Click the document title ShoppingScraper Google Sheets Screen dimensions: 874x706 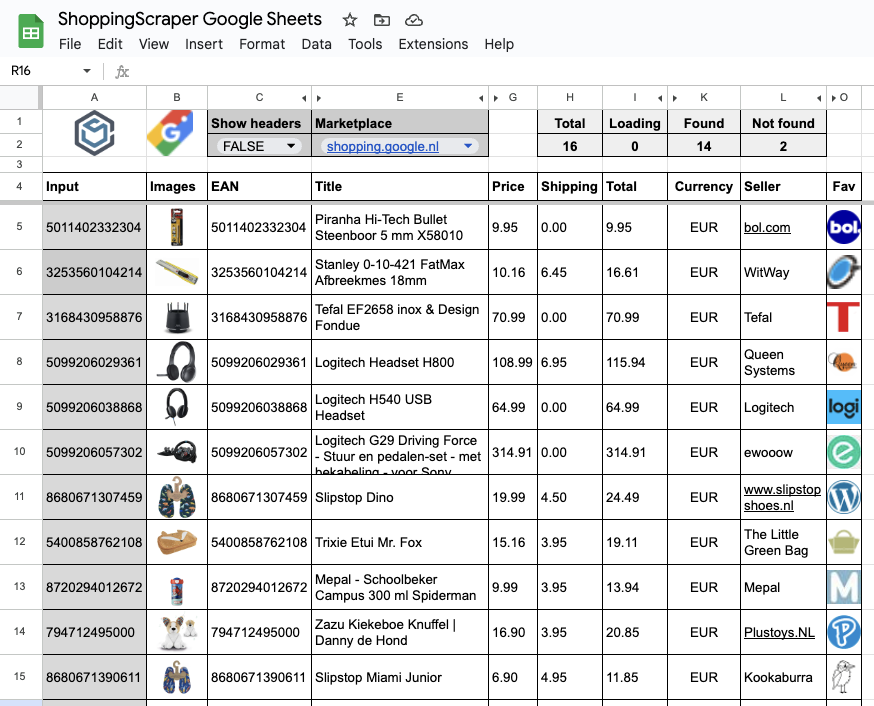tap(190, 19)
